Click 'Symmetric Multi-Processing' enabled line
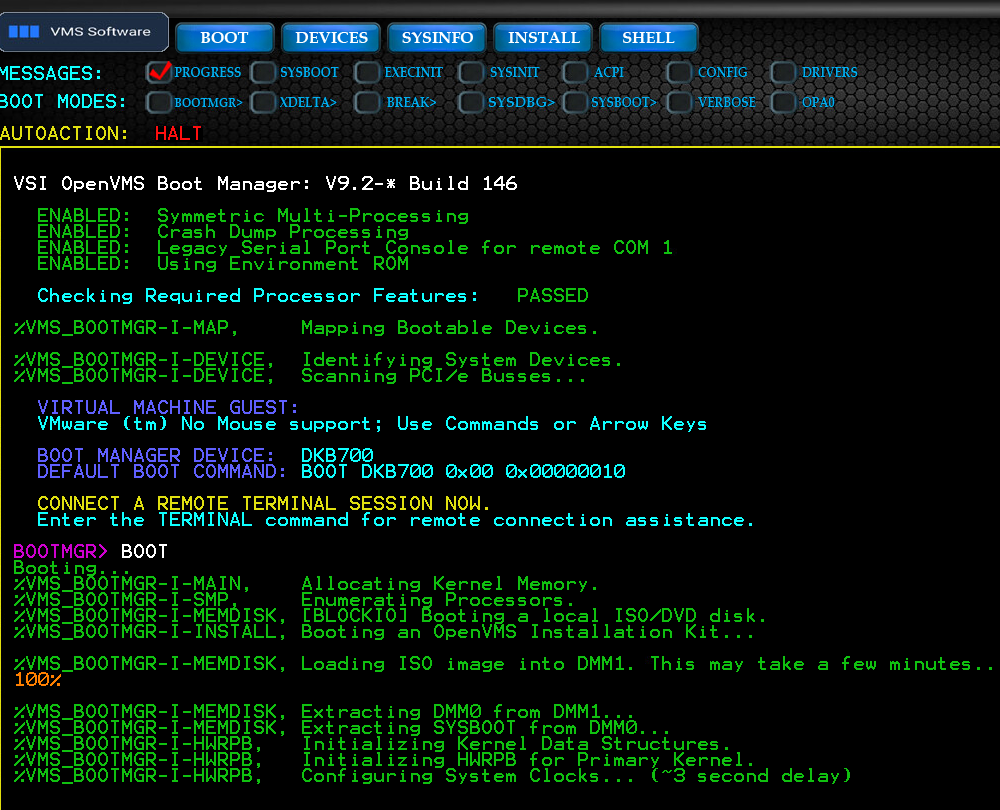 (x=313, y=216)
